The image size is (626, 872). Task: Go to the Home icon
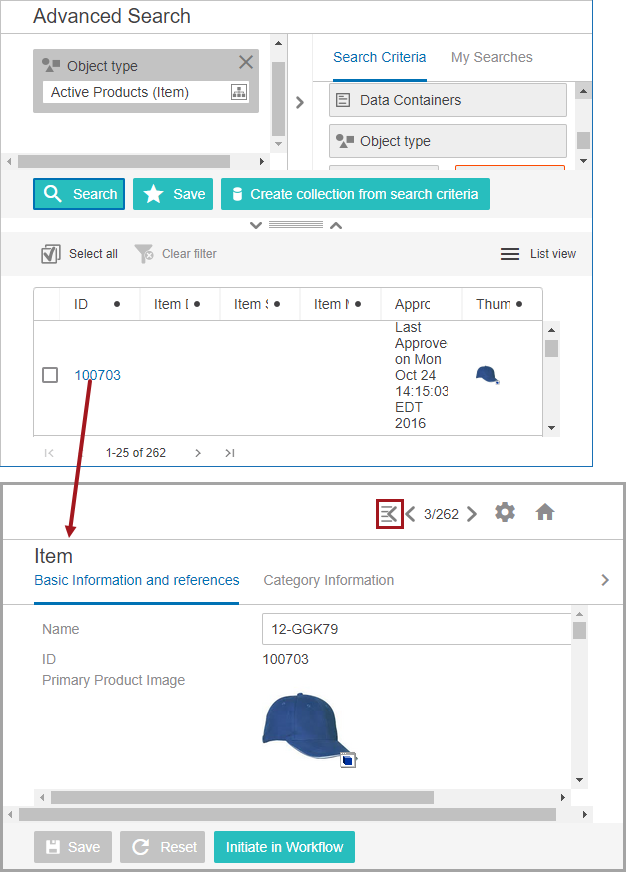[545, 512]
